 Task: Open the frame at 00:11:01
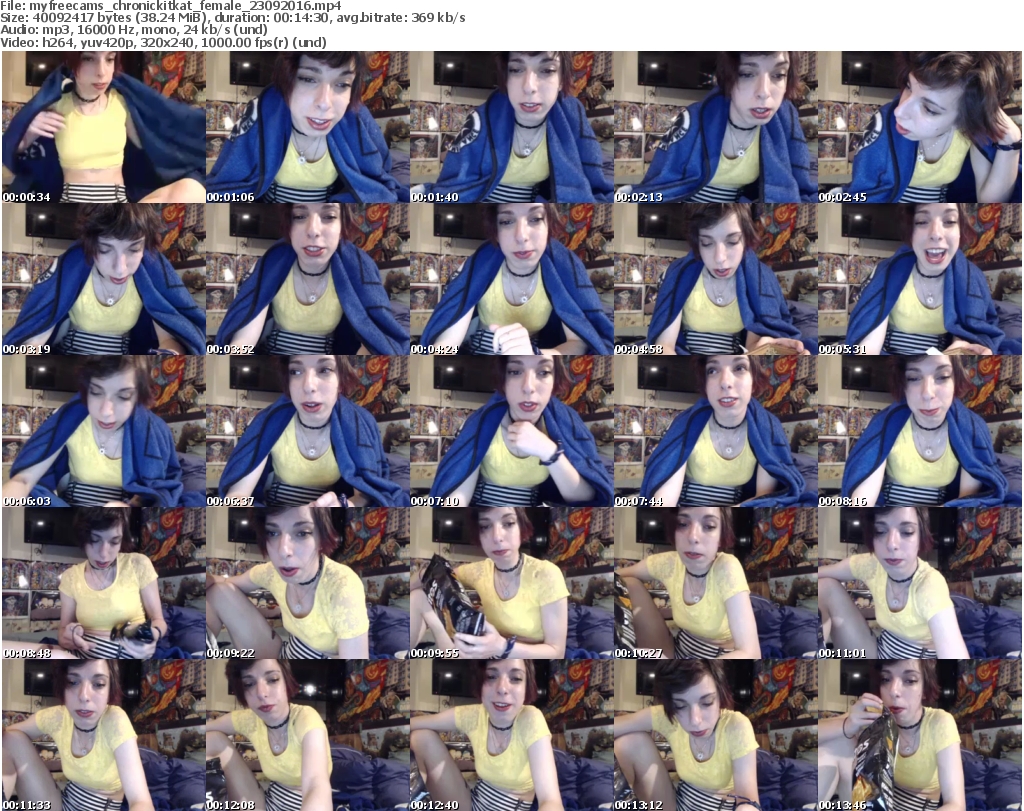tap(920, 584)
